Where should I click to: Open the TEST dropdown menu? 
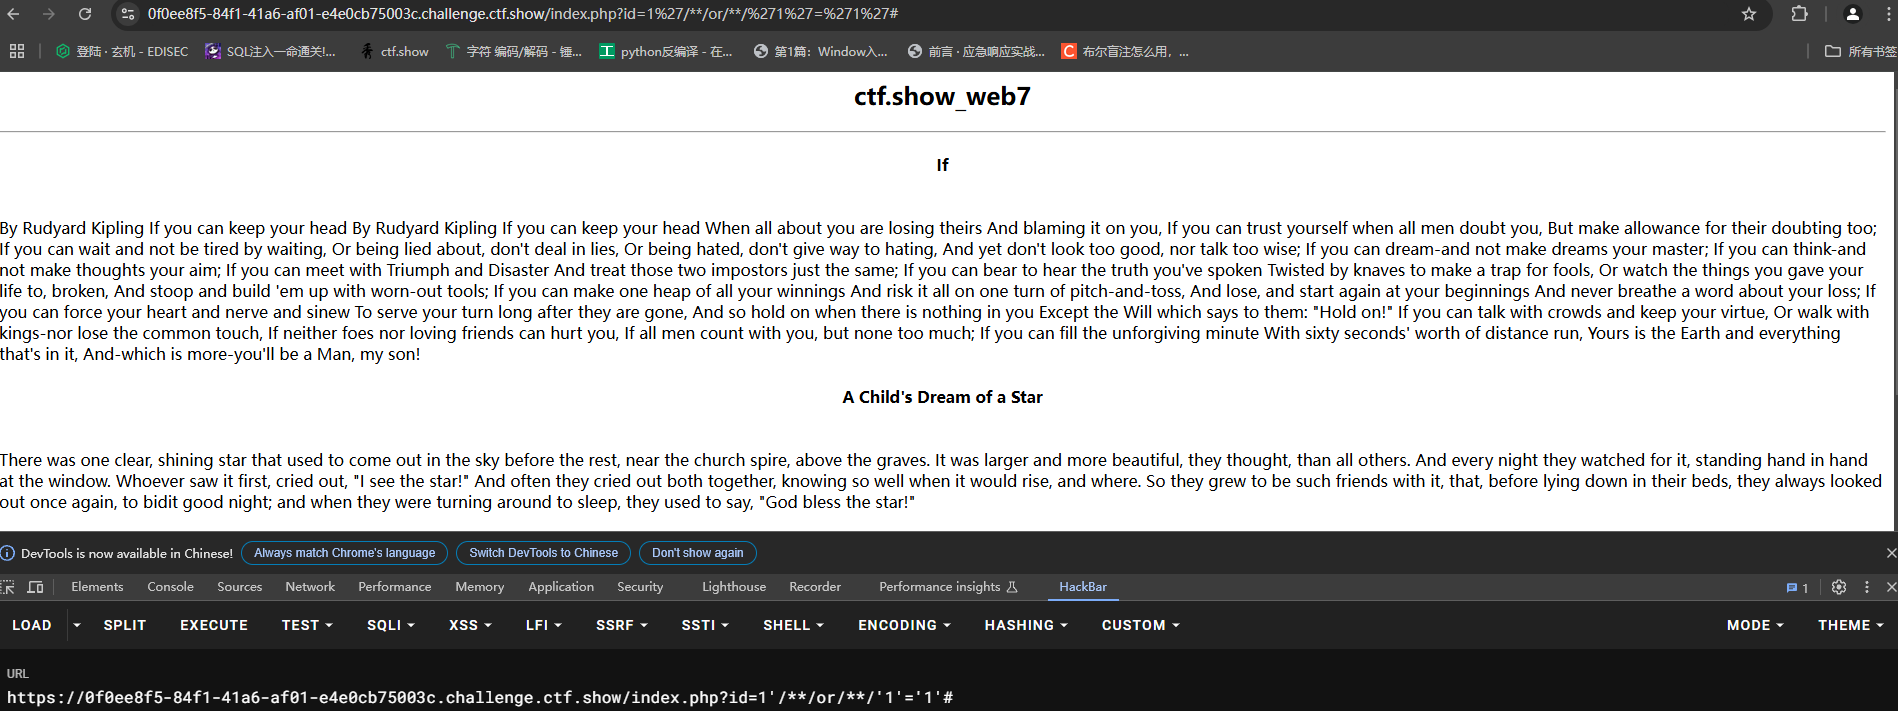pyautogui.click(x=307, y=625)
